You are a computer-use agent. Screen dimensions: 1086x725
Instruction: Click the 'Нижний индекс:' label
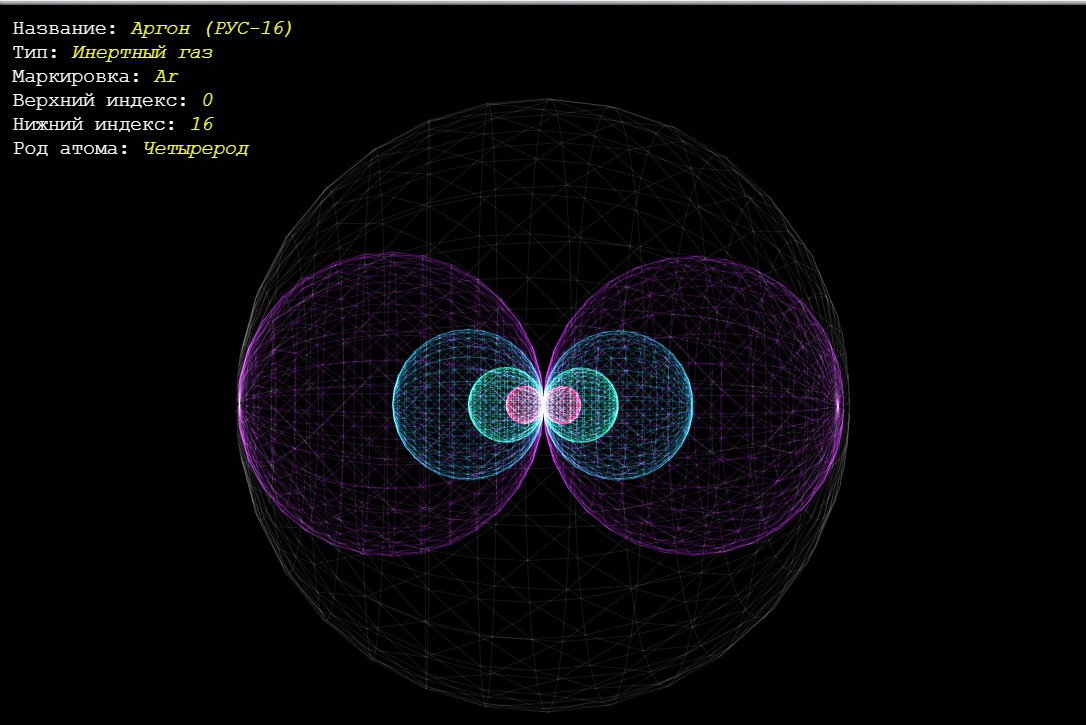click(x=94, y=125)
